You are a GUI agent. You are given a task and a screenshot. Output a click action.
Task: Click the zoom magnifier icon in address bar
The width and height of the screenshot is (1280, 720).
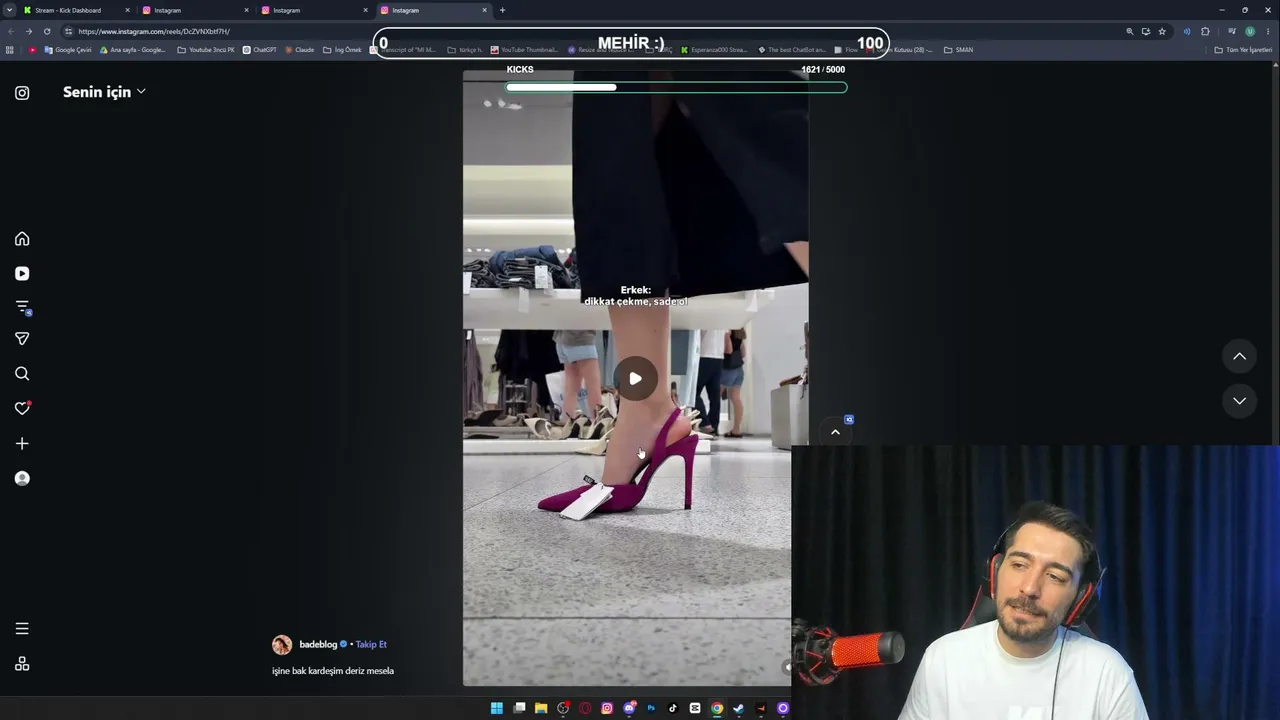coord(1130,31)
